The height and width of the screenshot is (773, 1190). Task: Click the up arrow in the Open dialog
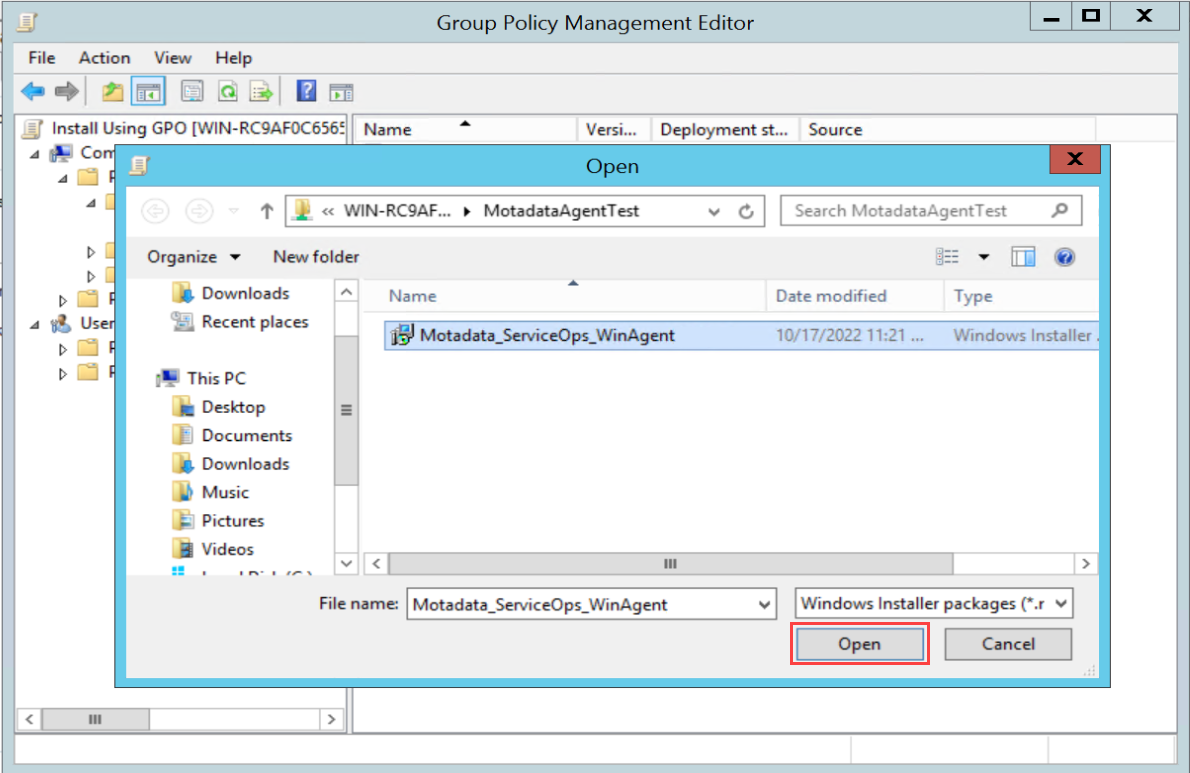point(266,211)
